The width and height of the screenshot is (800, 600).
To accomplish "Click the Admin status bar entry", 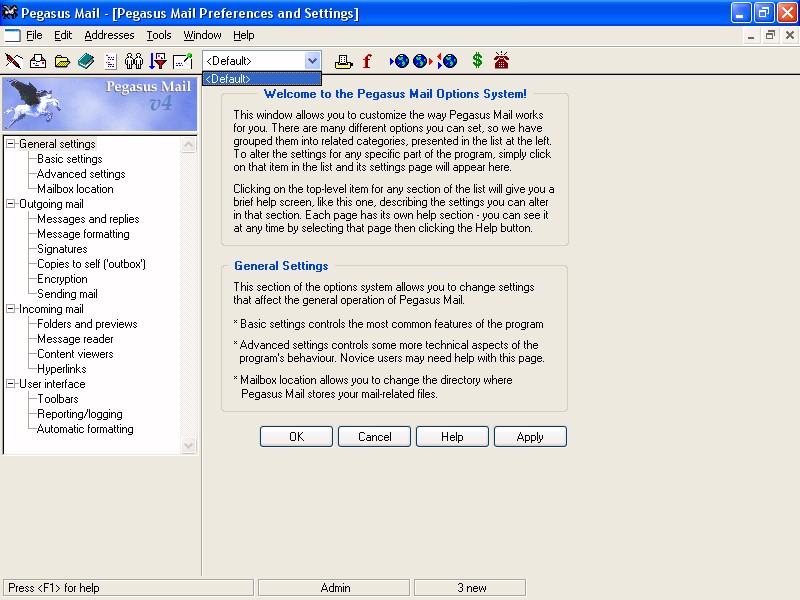I will point(334,588).
